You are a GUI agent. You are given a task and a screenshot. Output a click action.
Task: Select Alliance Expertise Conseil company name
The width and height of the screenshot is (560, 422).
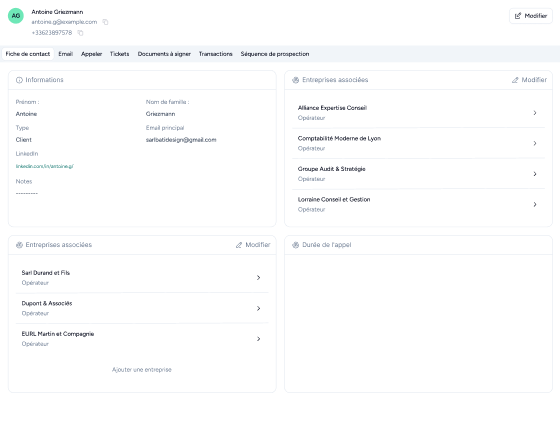(x=332, y=108)
